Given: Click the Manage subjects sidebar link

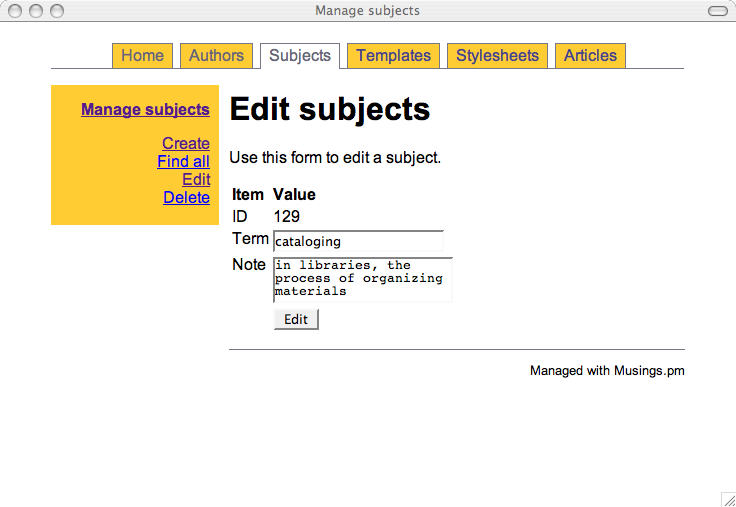Looking at the screenshot, I should coord(145,110).
